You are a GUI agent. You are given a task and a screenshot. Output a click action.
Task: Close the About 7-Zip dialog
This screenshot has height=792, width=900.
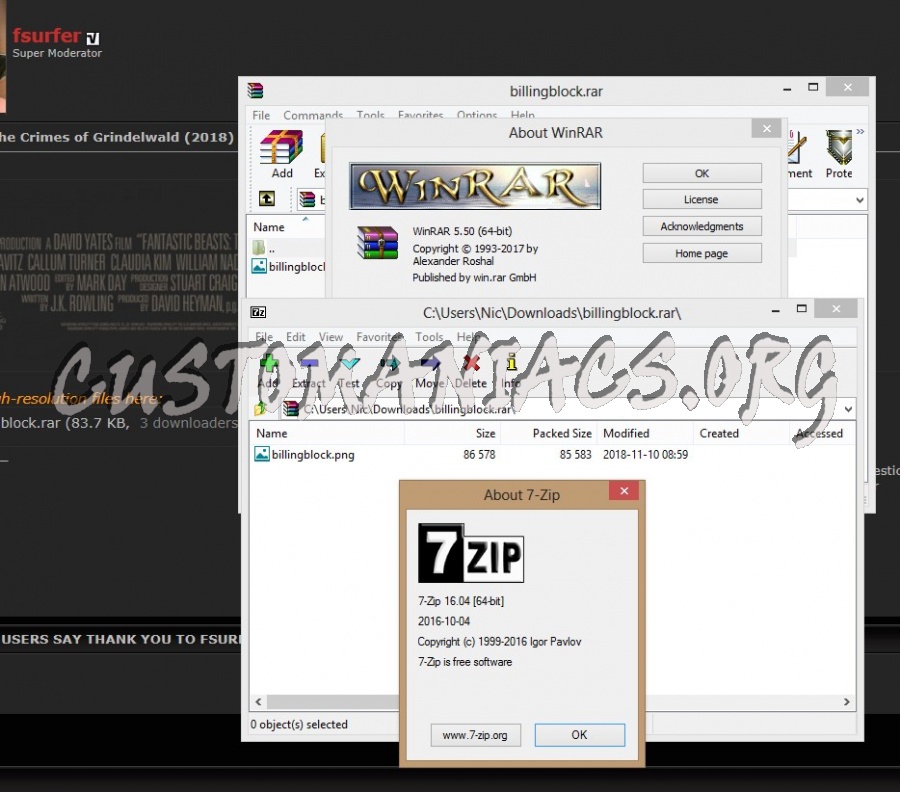coord(624,491)
